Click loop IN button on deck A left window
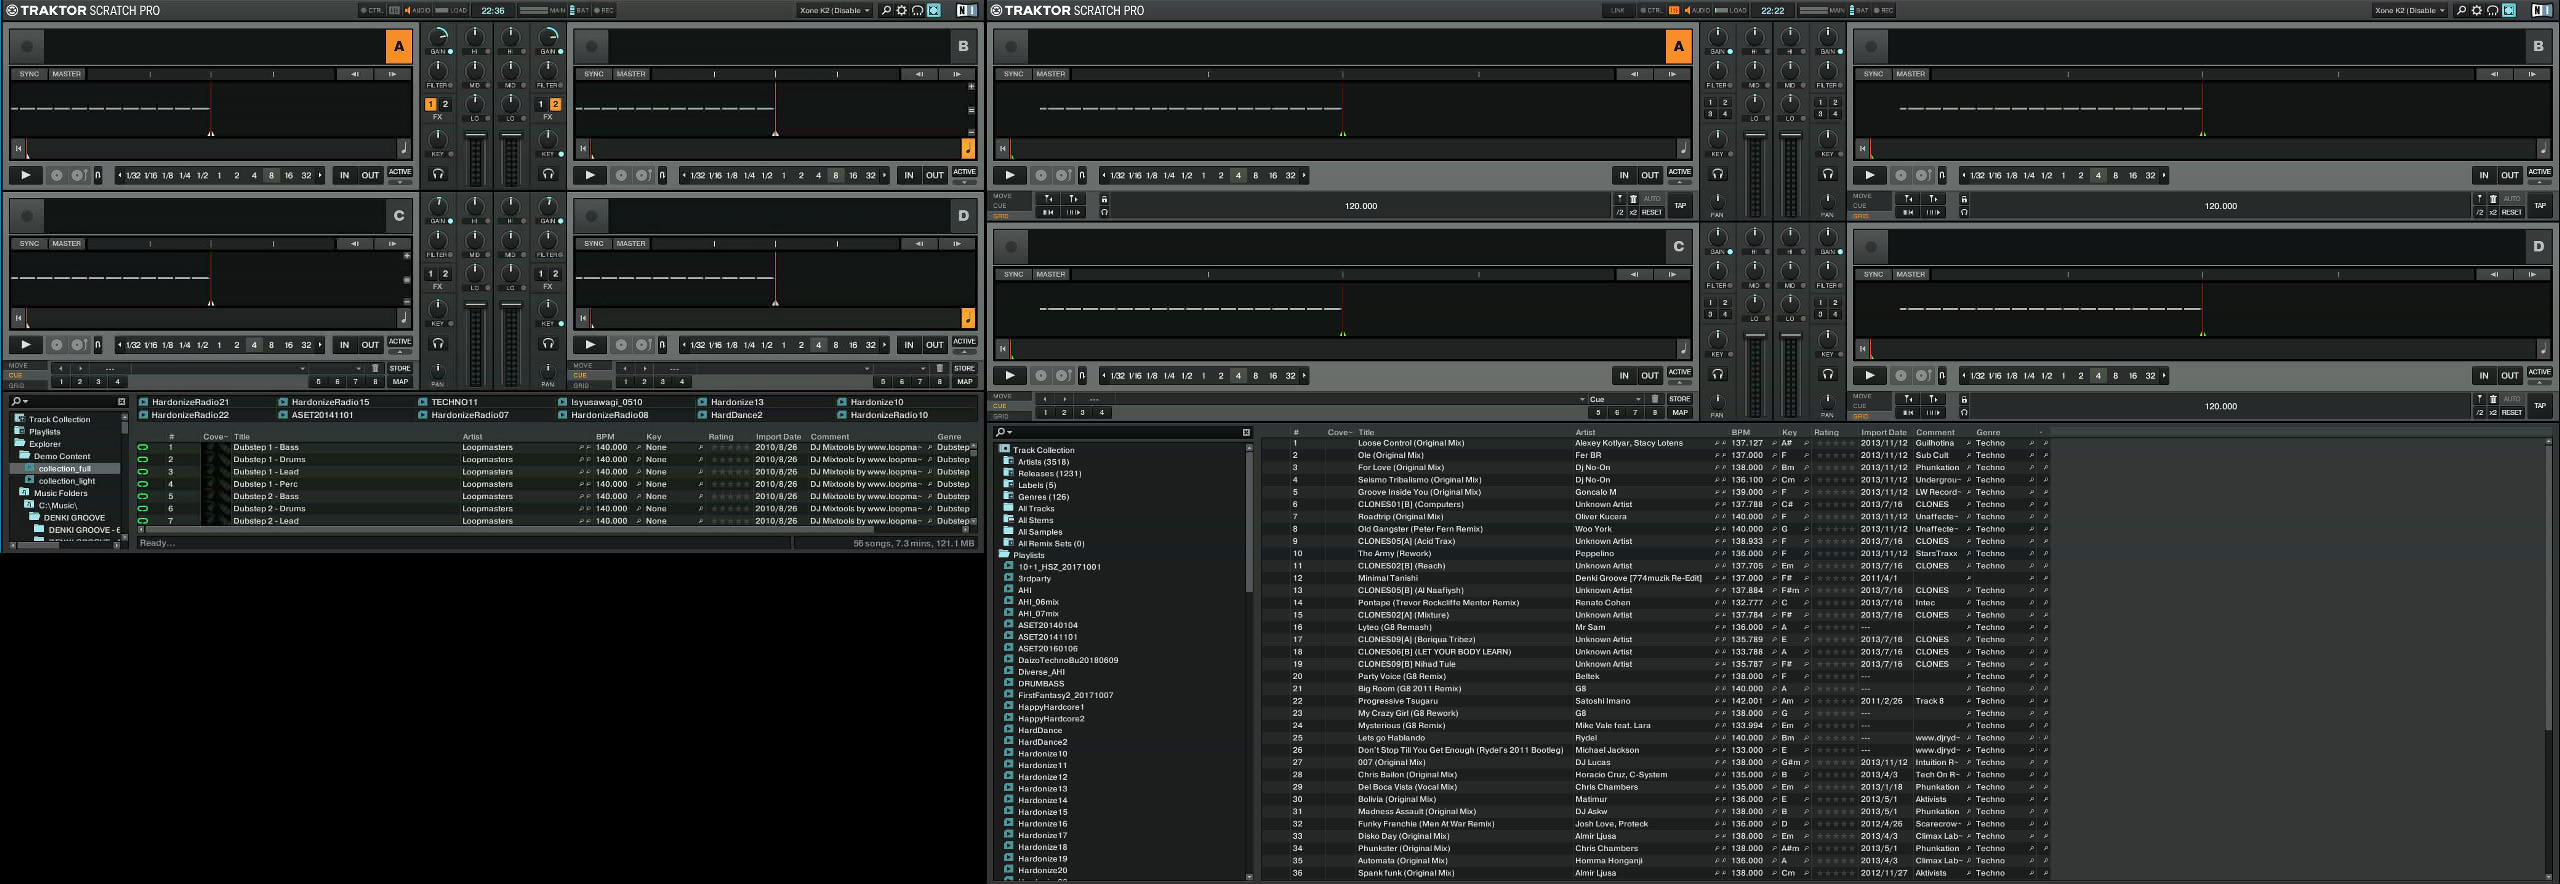The width and height of the screenshot is (2560, 884). point(345,175)
